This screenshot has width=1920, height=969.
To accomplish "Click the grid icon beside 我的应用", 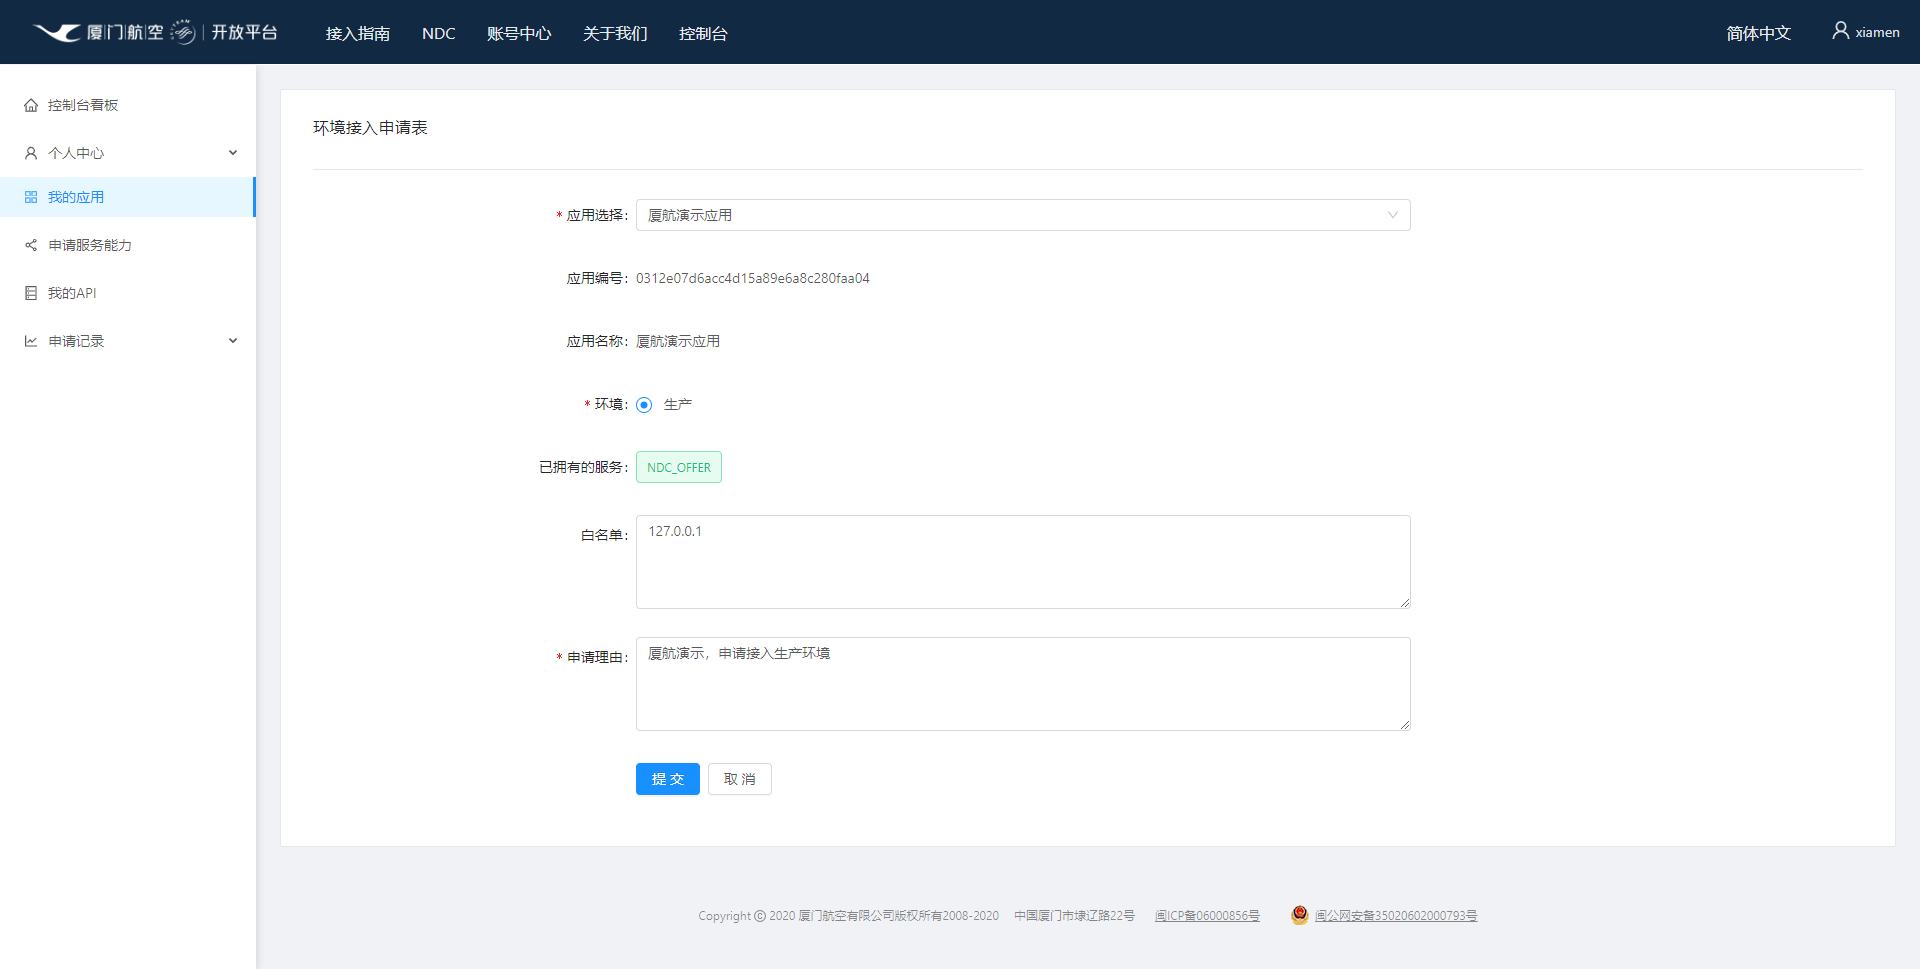I will (x=31, y=197).
